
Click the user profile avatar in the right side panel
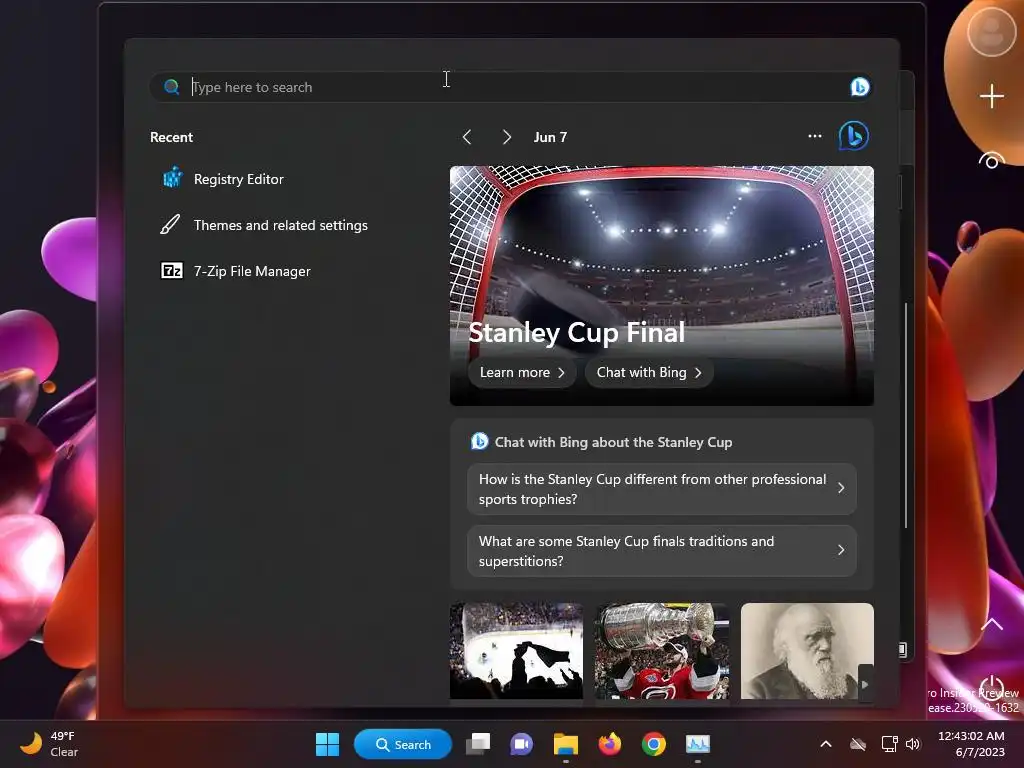click(991, 32)
